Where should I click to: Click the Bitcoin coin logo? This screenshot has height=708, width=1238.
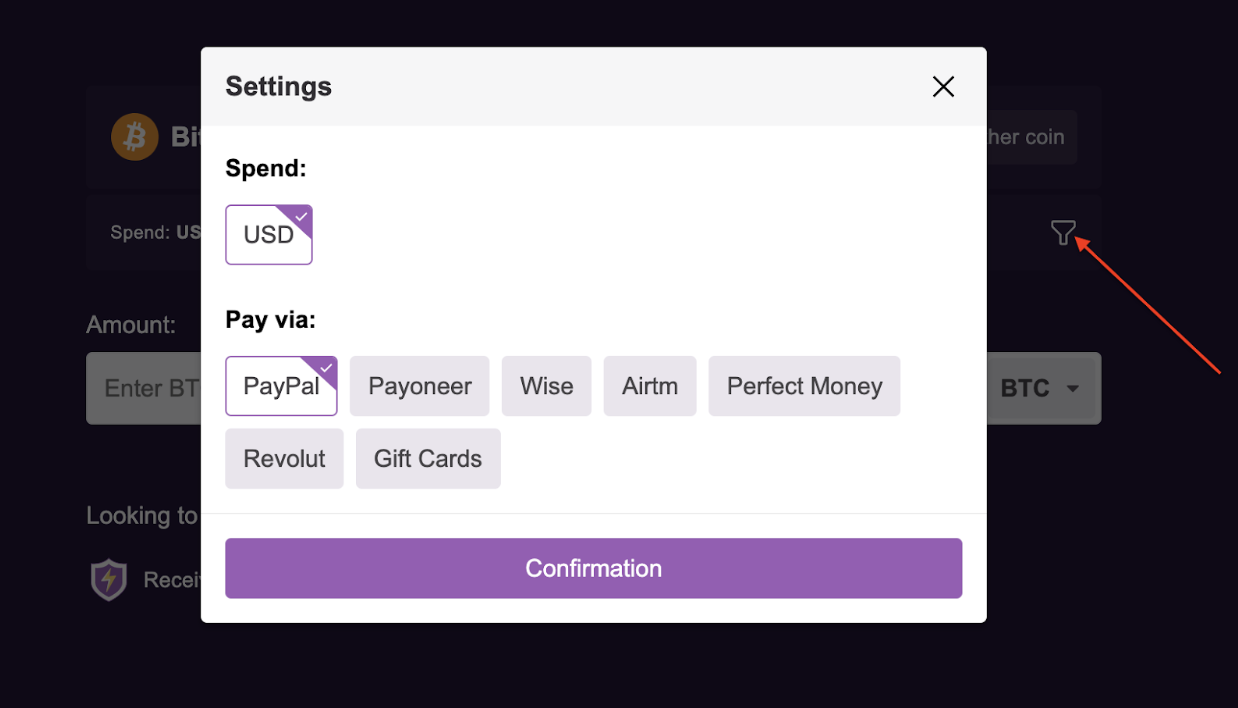tap(135, 137)
